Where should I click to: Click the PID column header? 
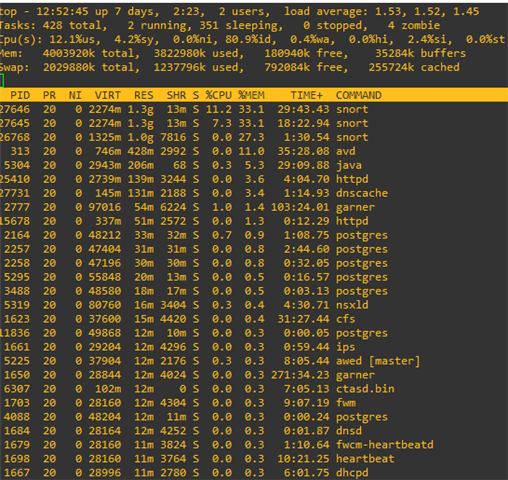tap(20, 95)
